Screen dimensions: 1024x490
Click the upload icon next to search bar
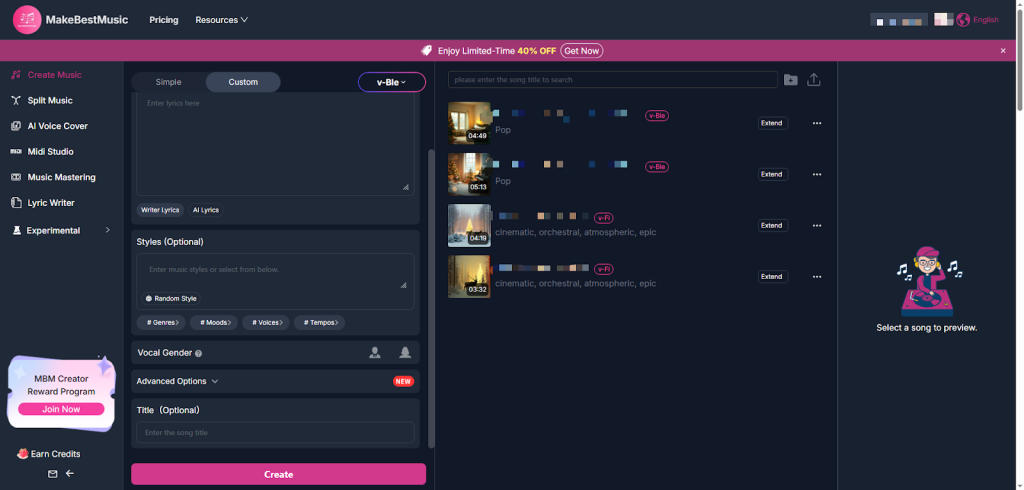click(x=814, y=80)
